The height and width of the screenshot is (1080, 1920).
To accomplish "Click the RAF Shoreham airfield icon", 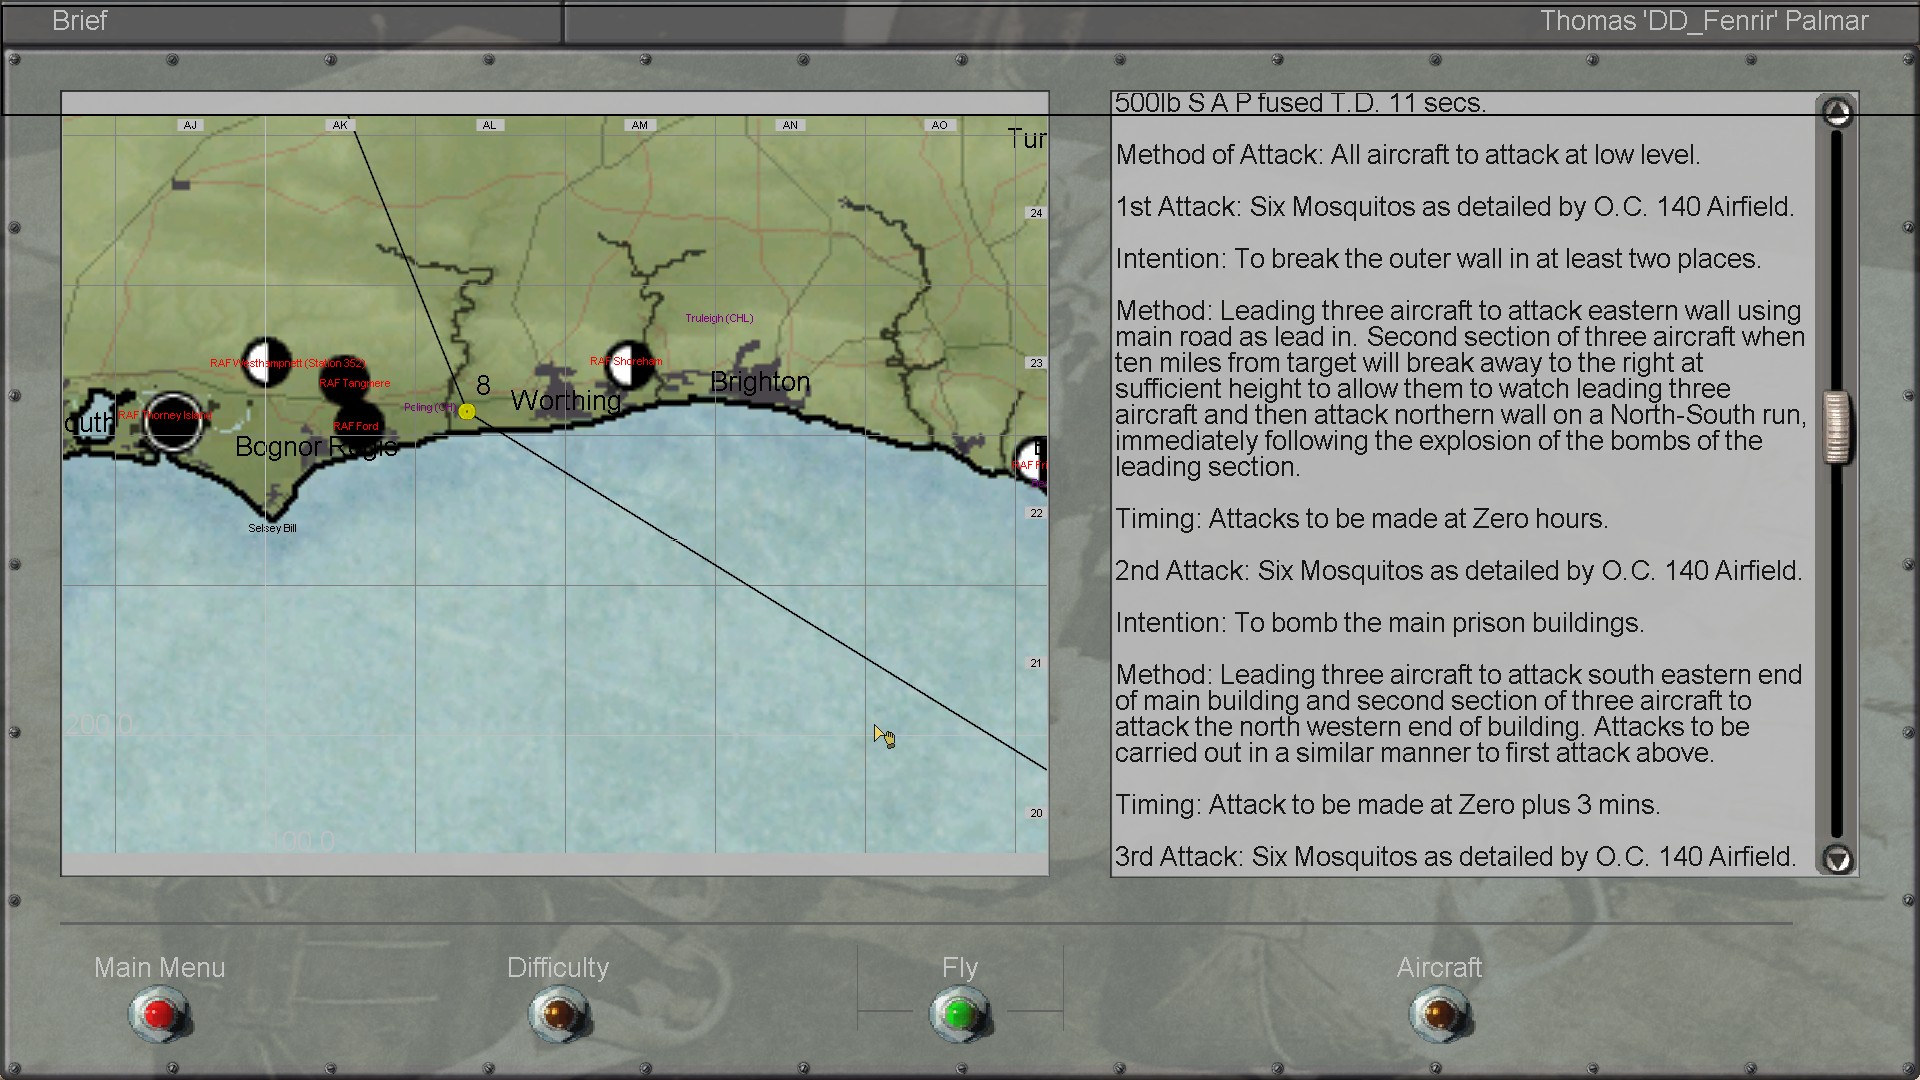I will tap(630, 363).
